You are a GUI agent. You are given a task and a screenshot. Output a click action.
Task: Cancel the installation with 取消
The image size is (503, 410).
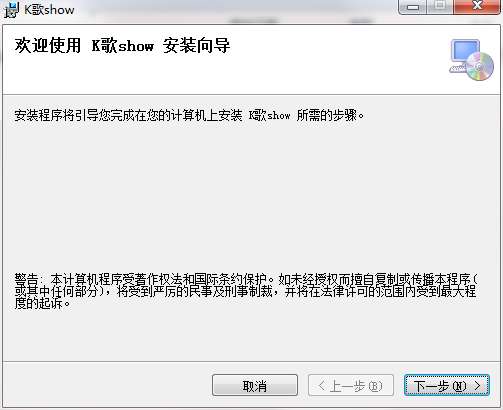255,385
